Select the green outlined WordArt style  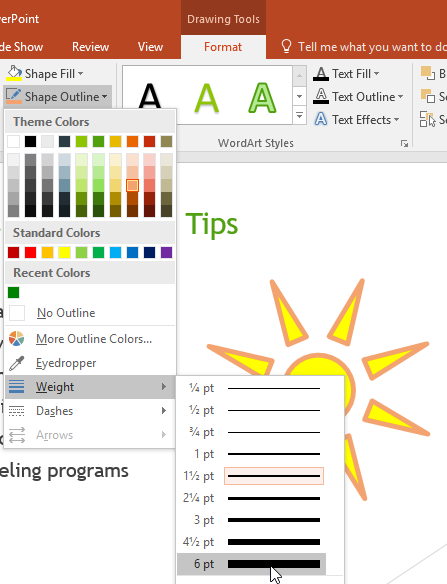pos(262,98)
